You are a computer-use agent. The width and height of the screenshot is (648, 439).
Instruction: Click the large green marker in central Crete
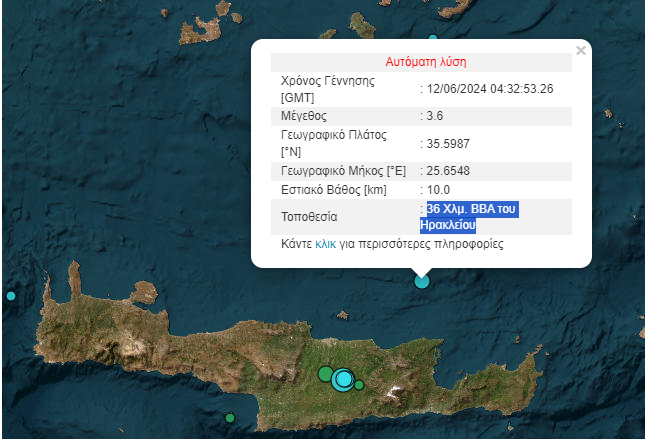tap(326, 375)
